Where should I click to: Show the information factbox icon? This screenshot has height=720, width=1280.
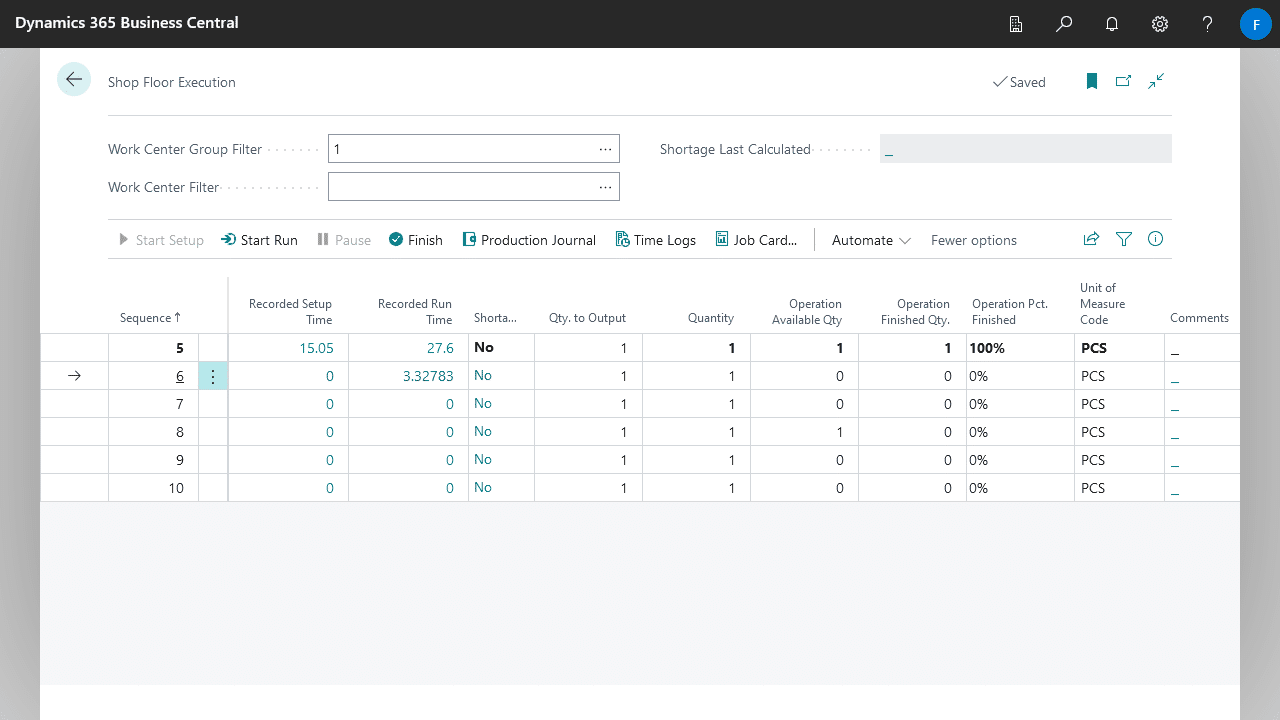click(x=1156, y=239)
